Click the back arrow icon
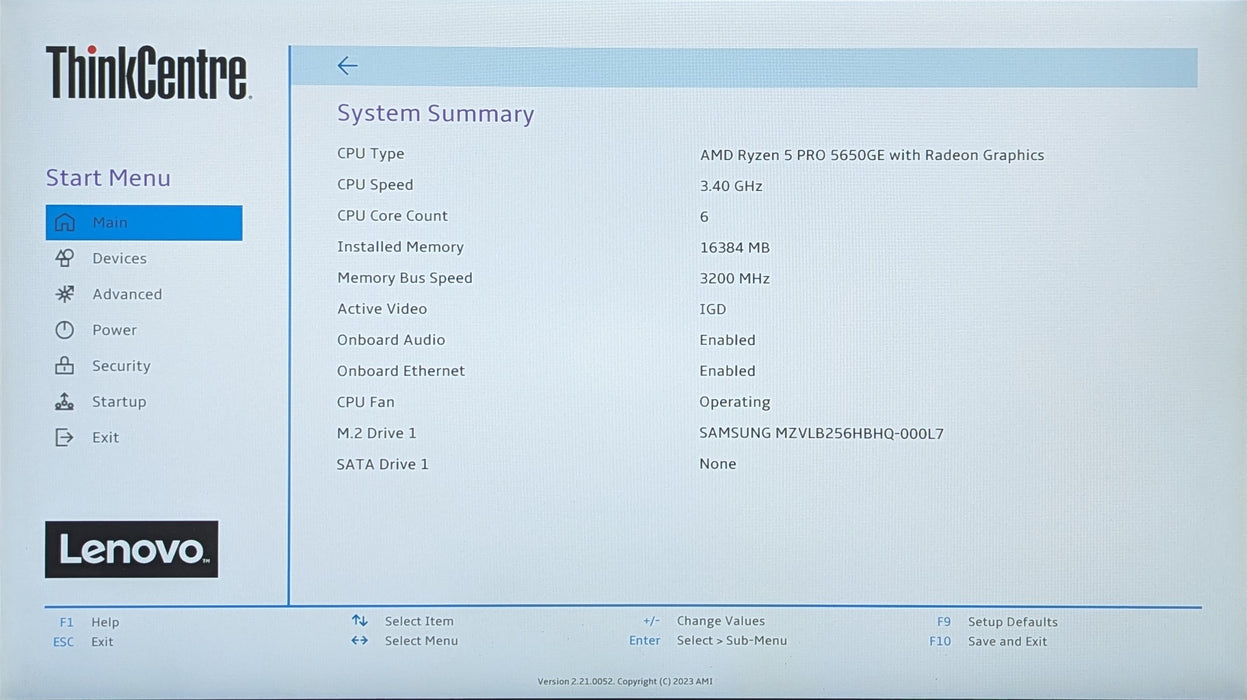 [347, 66]
